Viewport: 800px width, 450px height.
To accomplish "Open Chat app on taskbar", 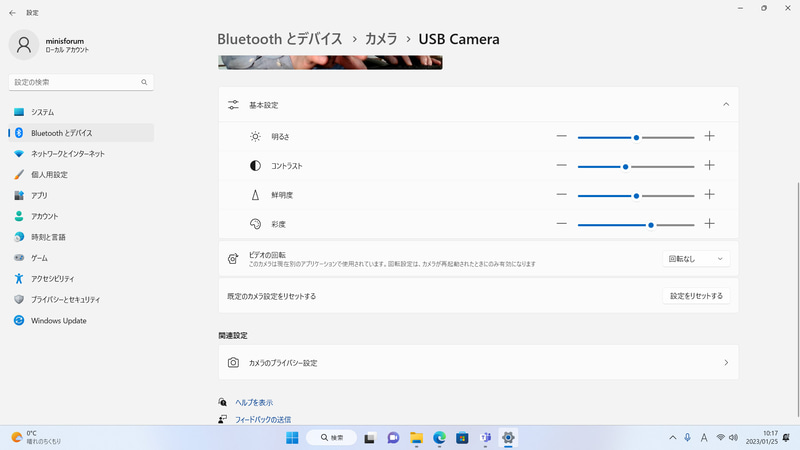I will tap(393, 438).
